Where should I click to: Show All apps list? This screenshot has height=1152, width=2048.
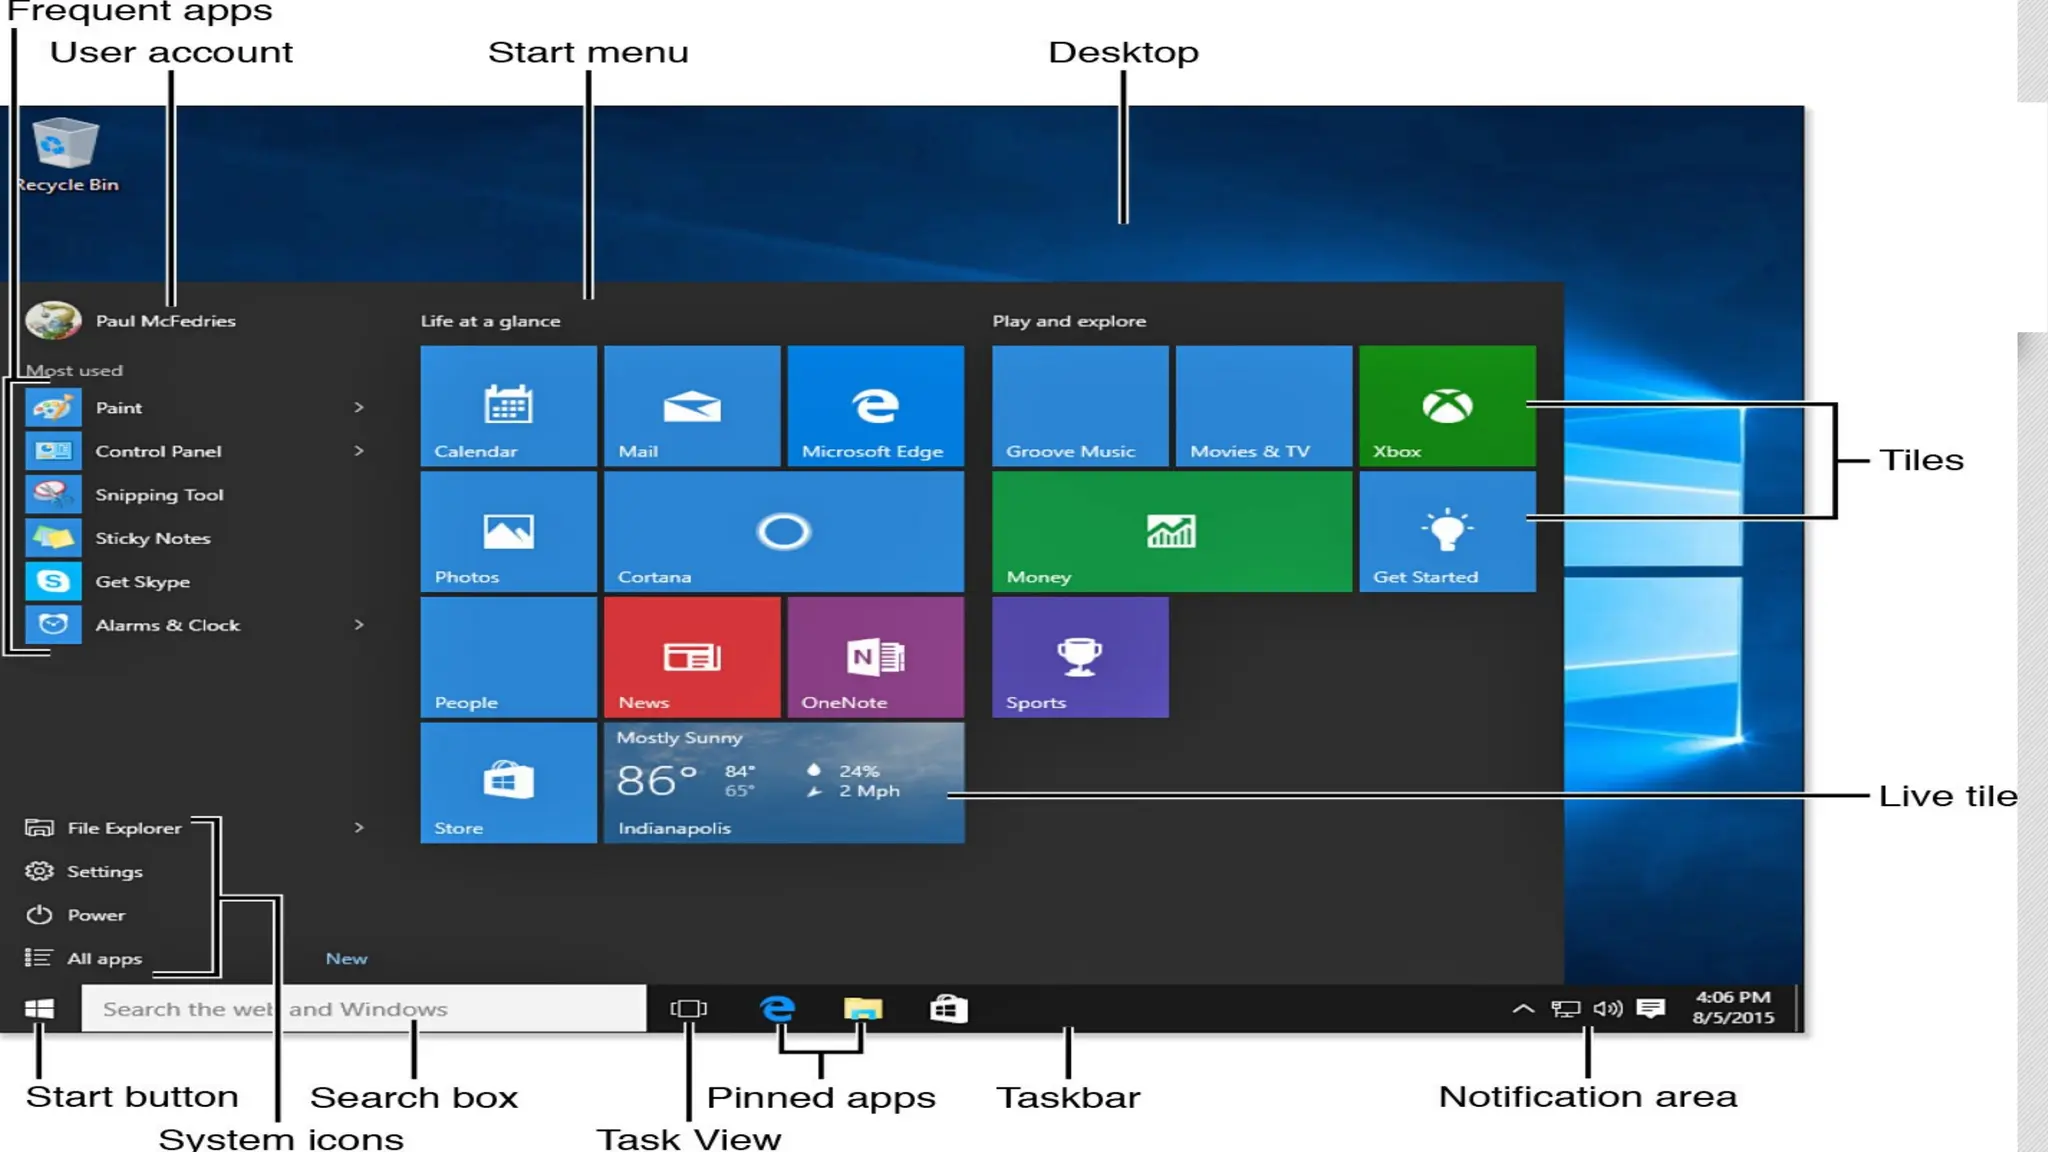(84, 958)
